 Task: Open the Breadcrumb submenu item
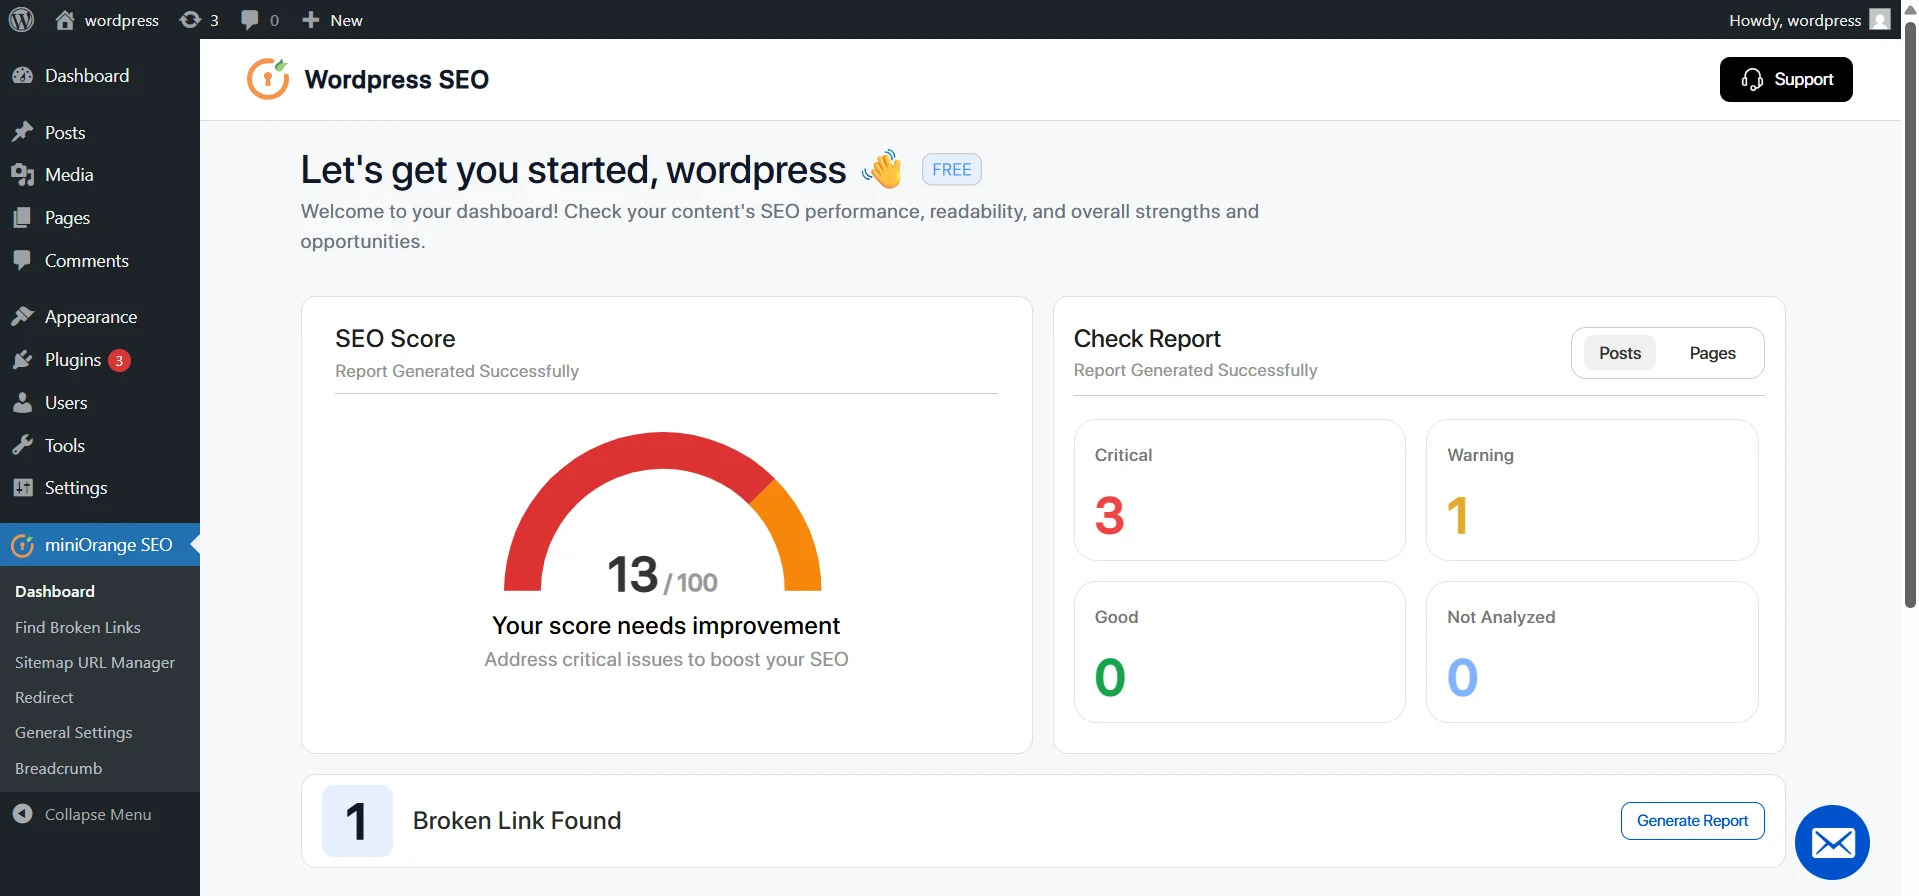(58, 768)
